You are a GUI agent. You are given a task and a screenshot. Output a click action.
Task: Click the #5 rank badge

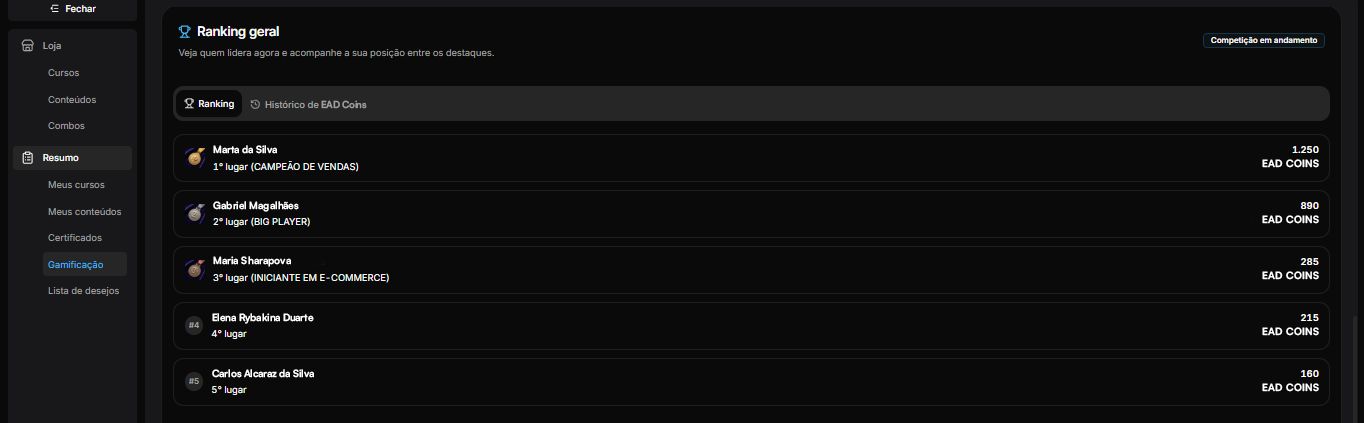[x=194, y=382]
